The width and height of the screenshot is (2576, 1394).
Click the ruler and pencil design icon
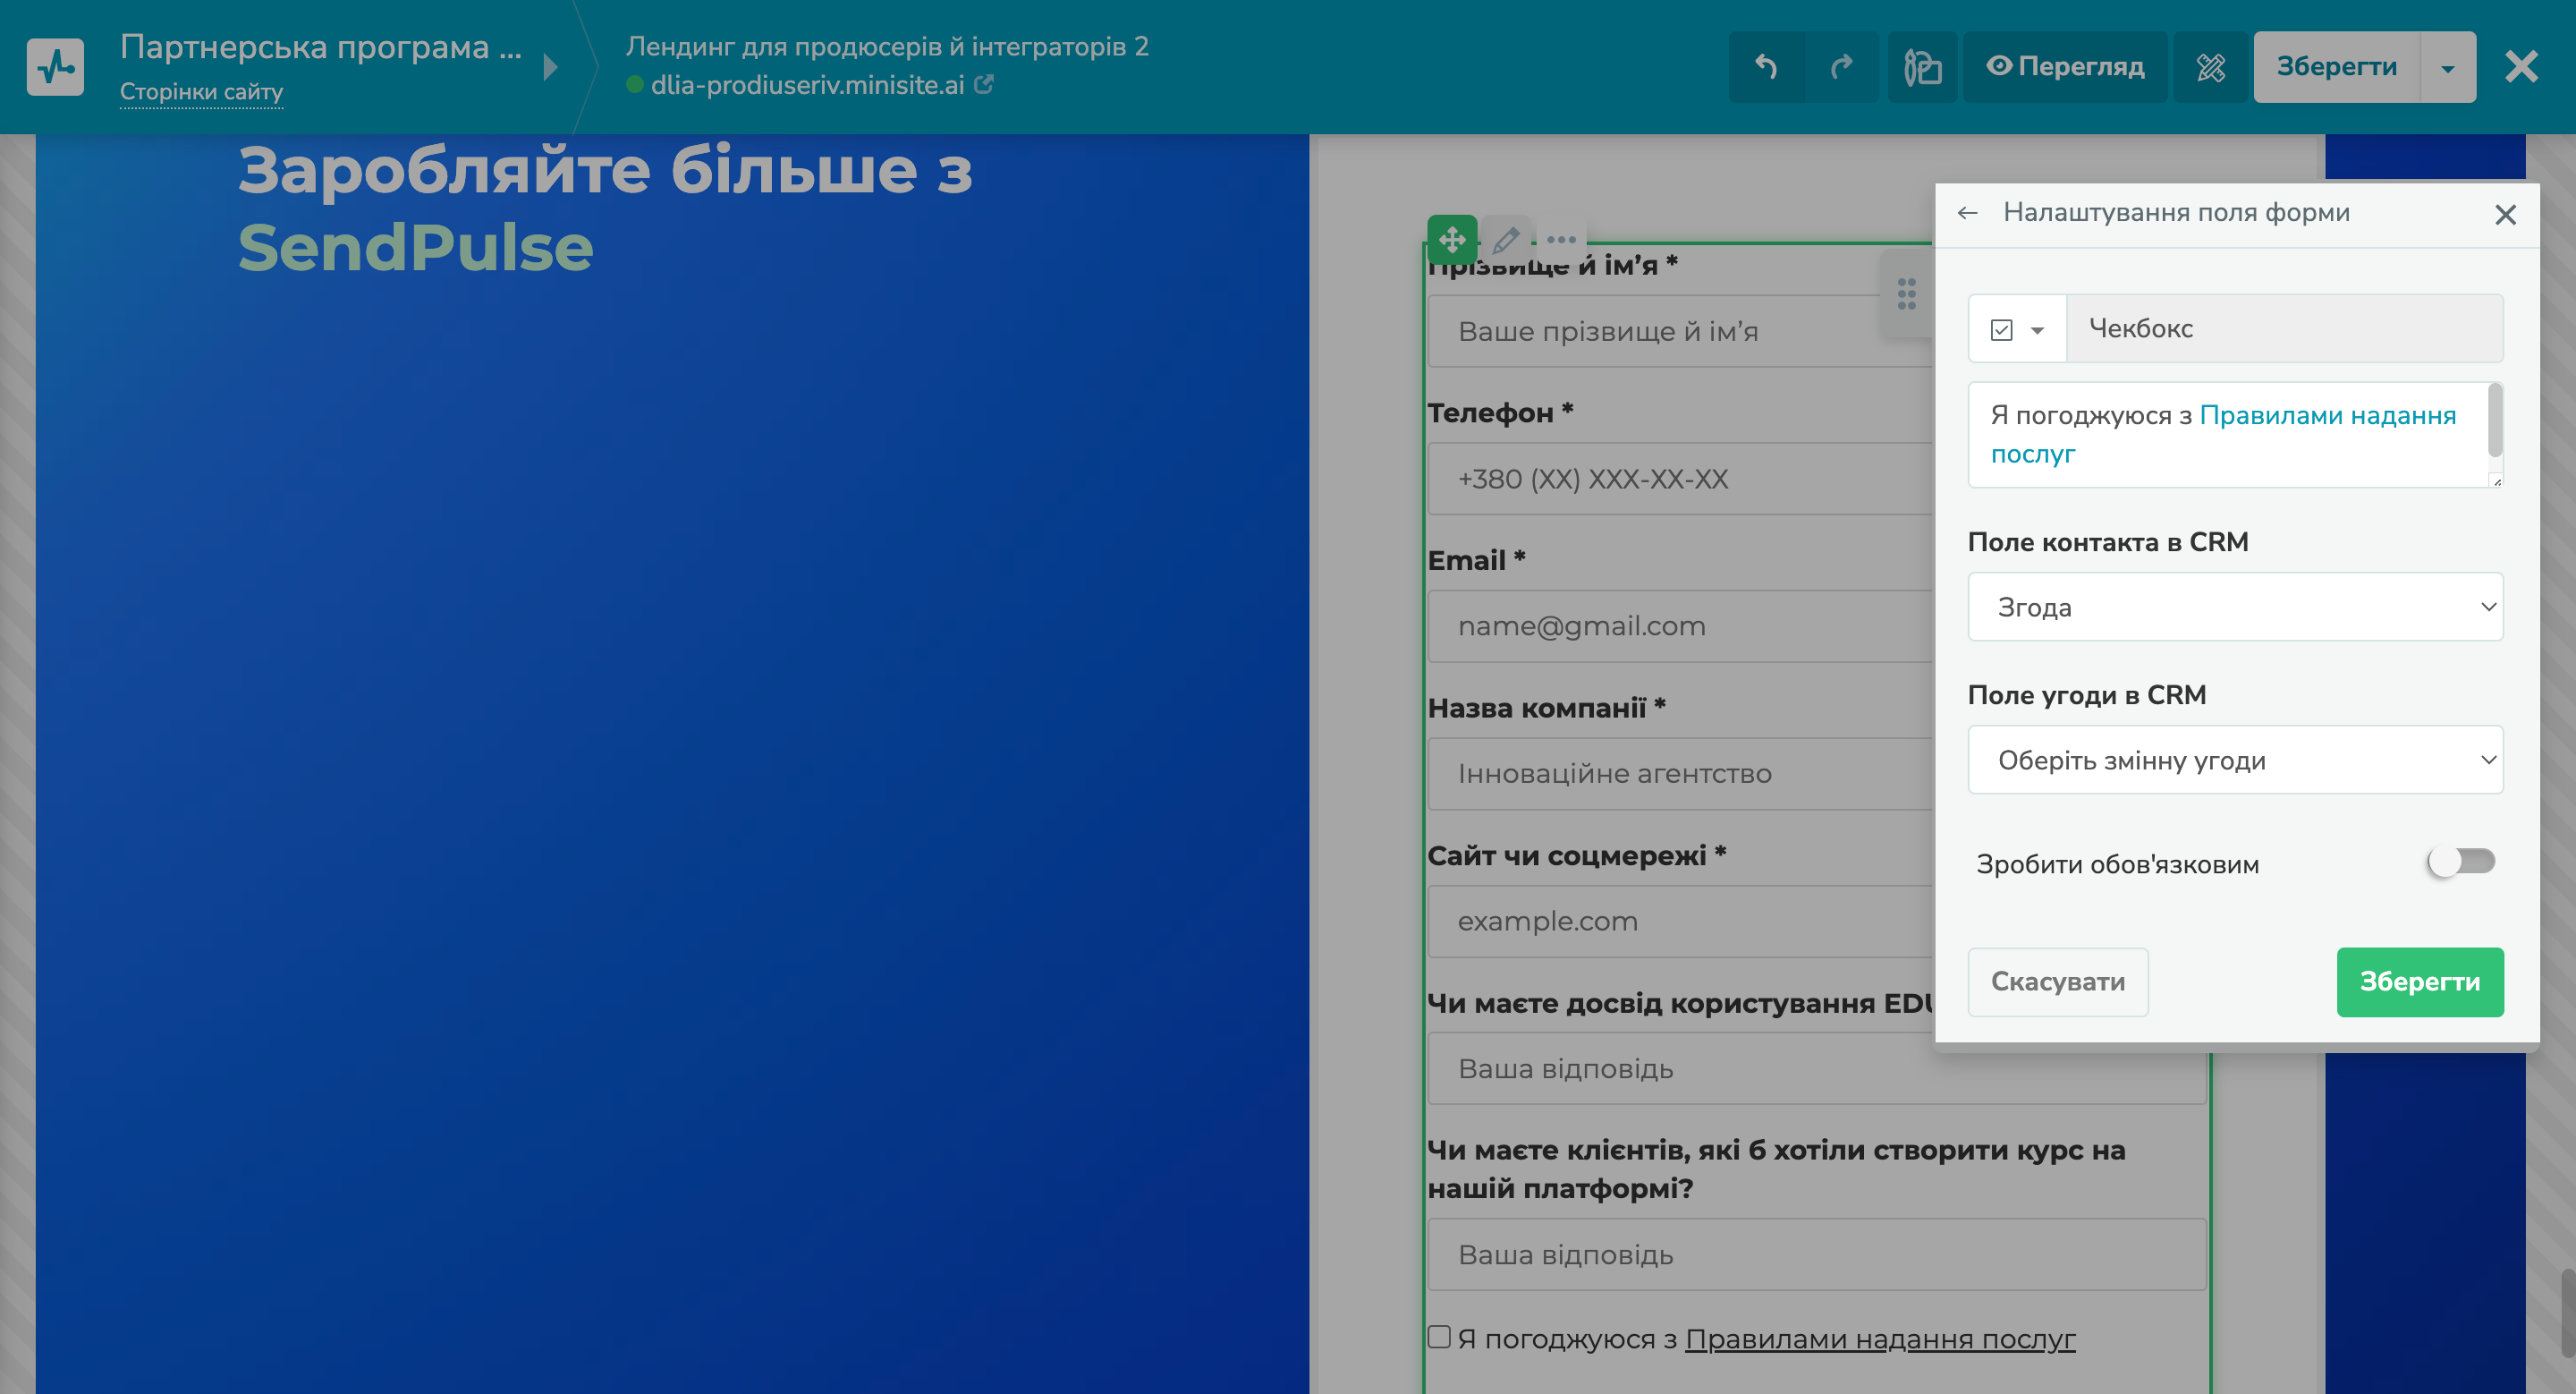(x=2210, y=67)
